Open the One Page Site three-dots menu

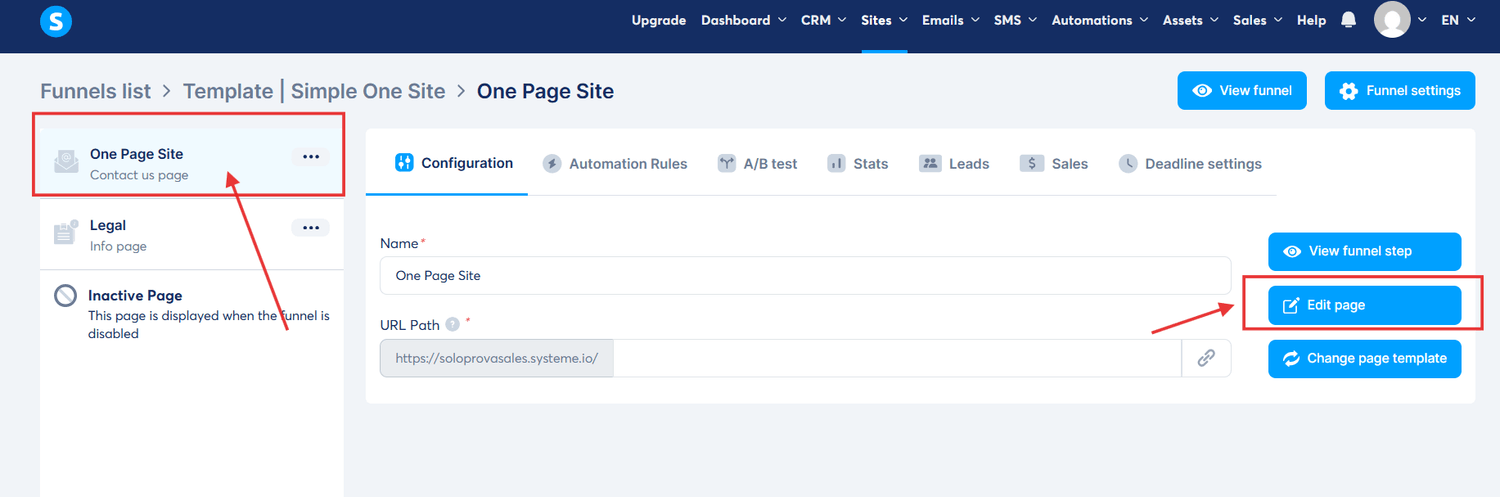click(x=311, y=157)
